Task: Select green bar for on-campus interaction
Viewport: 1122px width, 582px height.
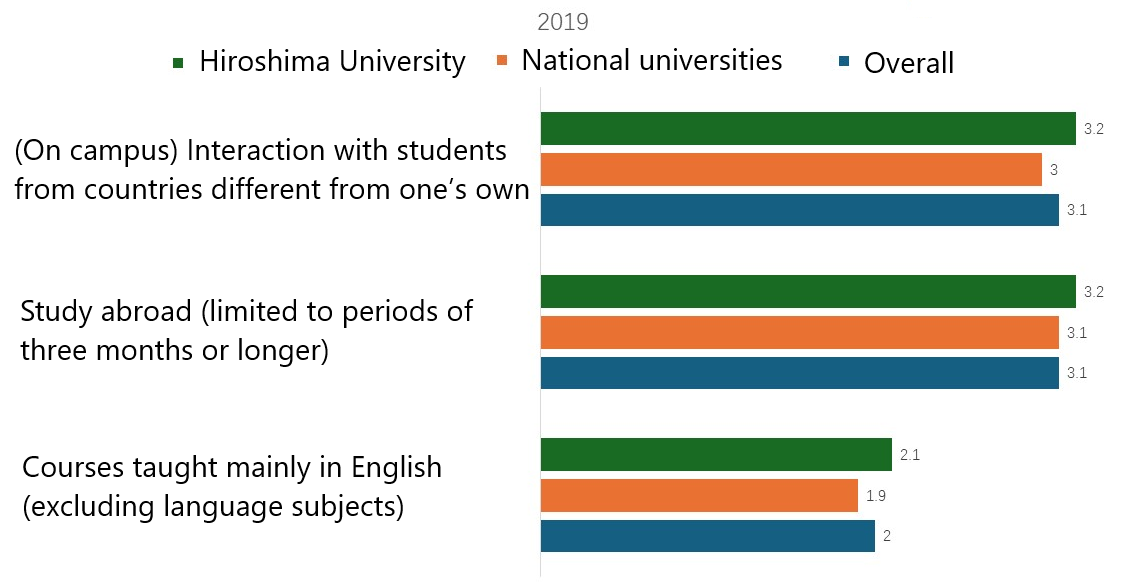Action: 807,129
